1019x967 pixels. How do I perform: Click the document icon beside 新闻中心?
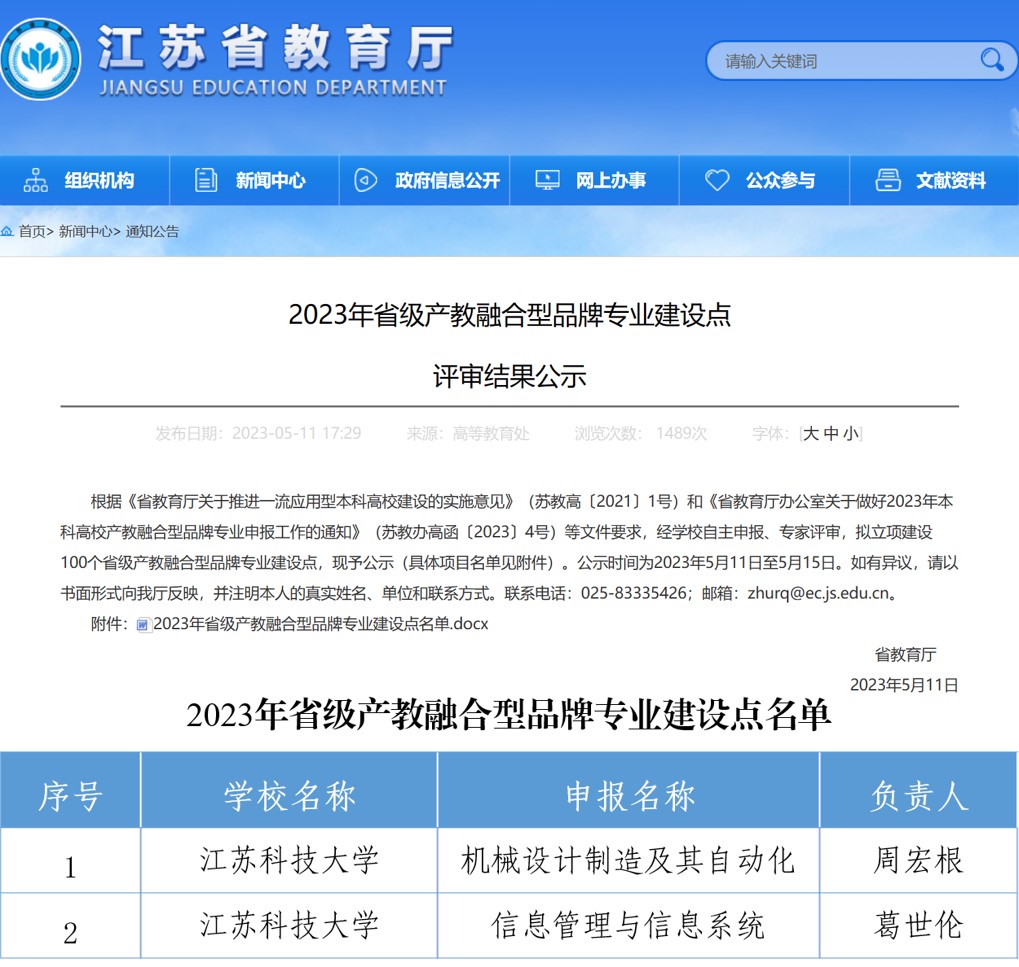point(206,180)
